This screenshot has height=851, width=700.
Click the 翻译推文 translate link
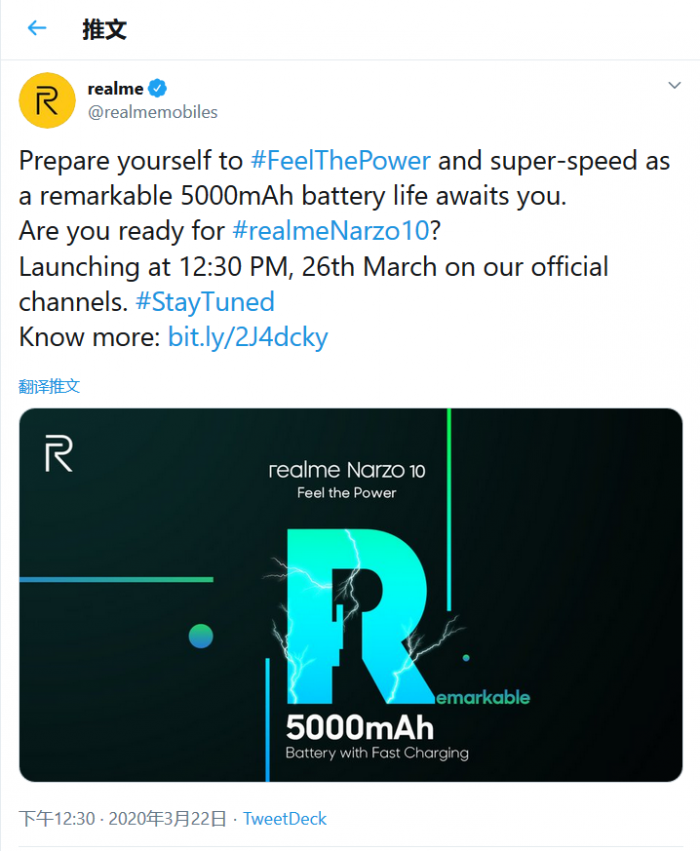pos(49,386)
